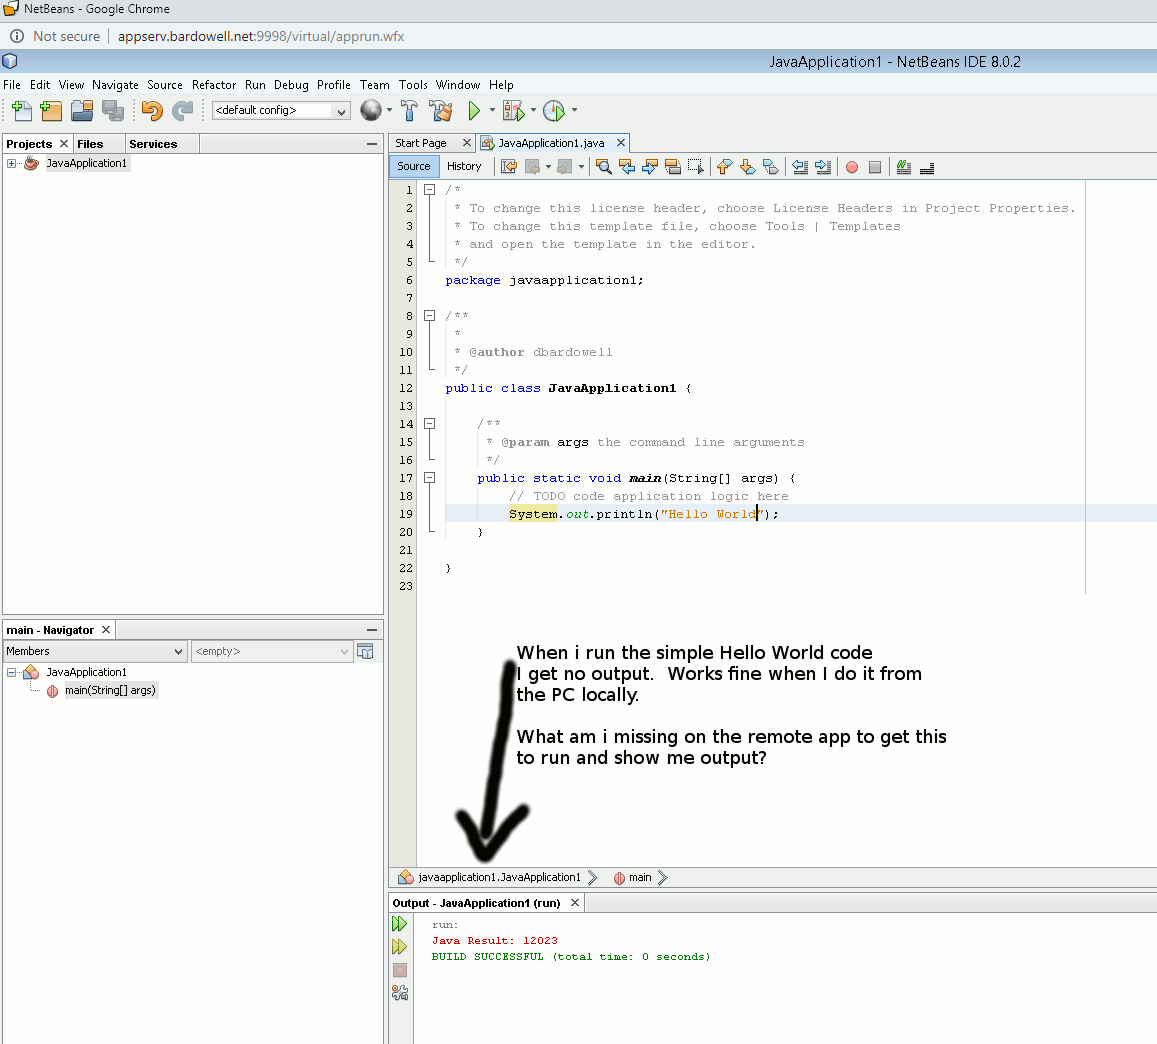The image size is (1157, 1044).
Task: Click the Shift Line Left icon
Action: point(800,167)
